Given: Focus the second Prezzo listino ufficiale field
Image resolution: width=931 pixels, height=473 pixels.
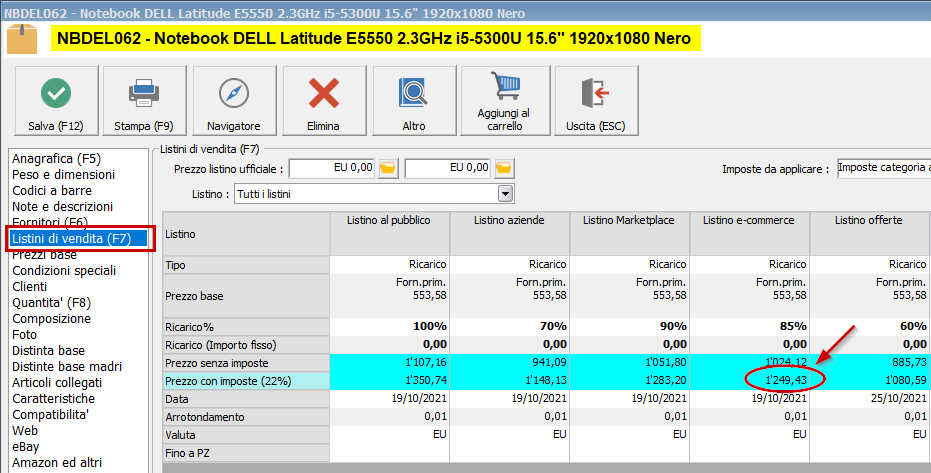Looking at the screenshot, I should [x=448, y=169].
